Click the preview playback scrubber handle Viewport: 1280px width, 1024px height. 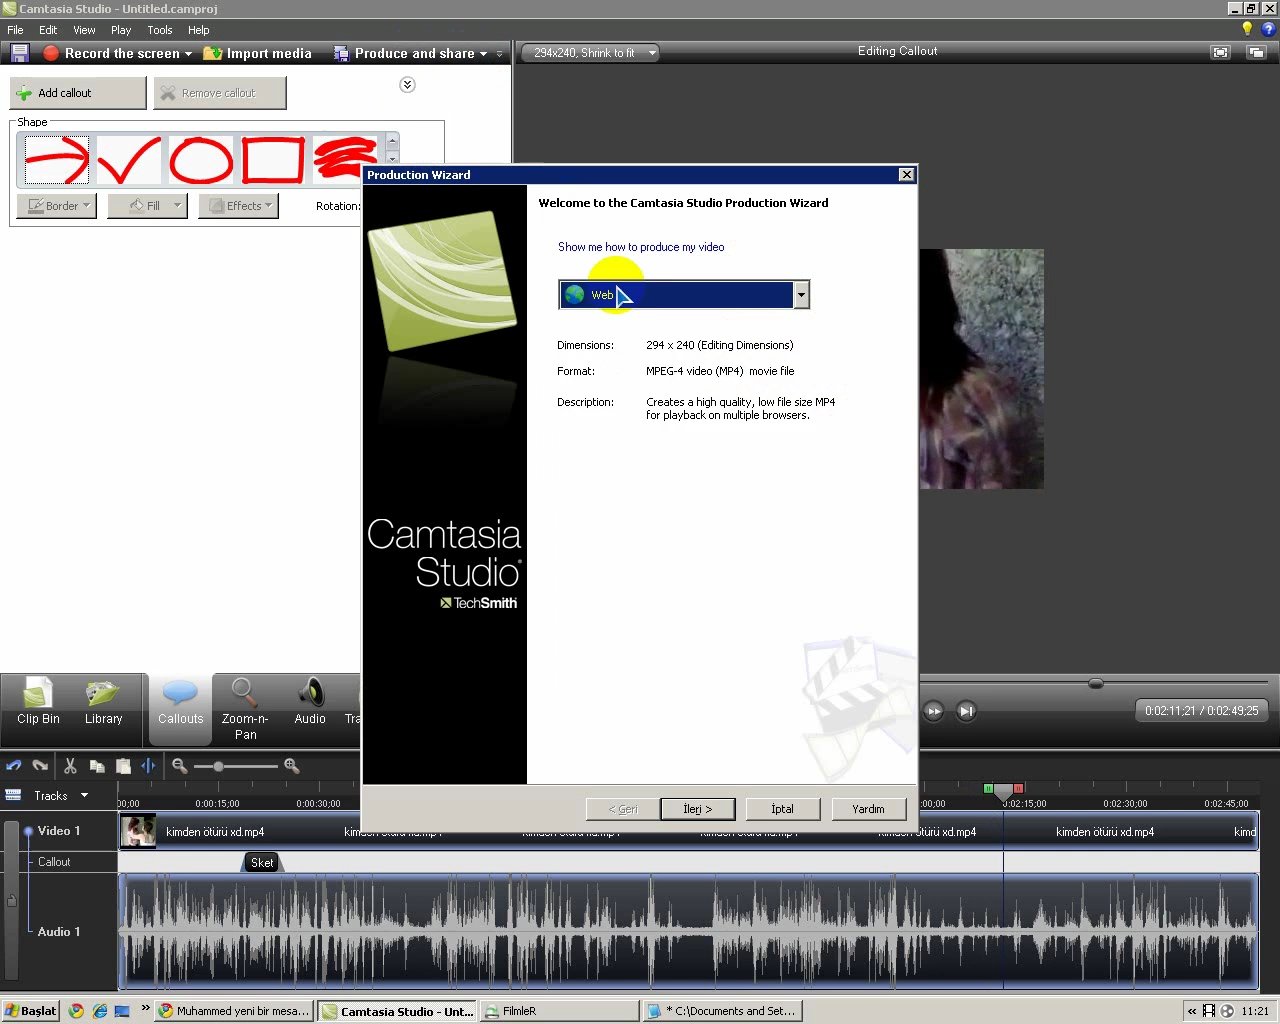pyautogui.click(x=1096, y=683)
